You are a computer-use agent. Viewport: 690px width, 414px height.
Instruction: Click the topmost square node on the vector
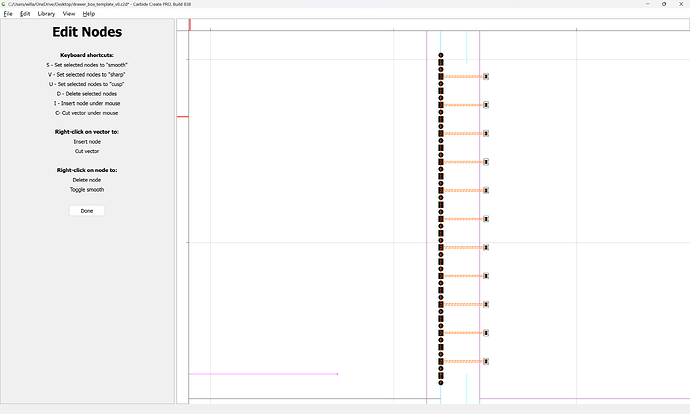tap(441, 63)
